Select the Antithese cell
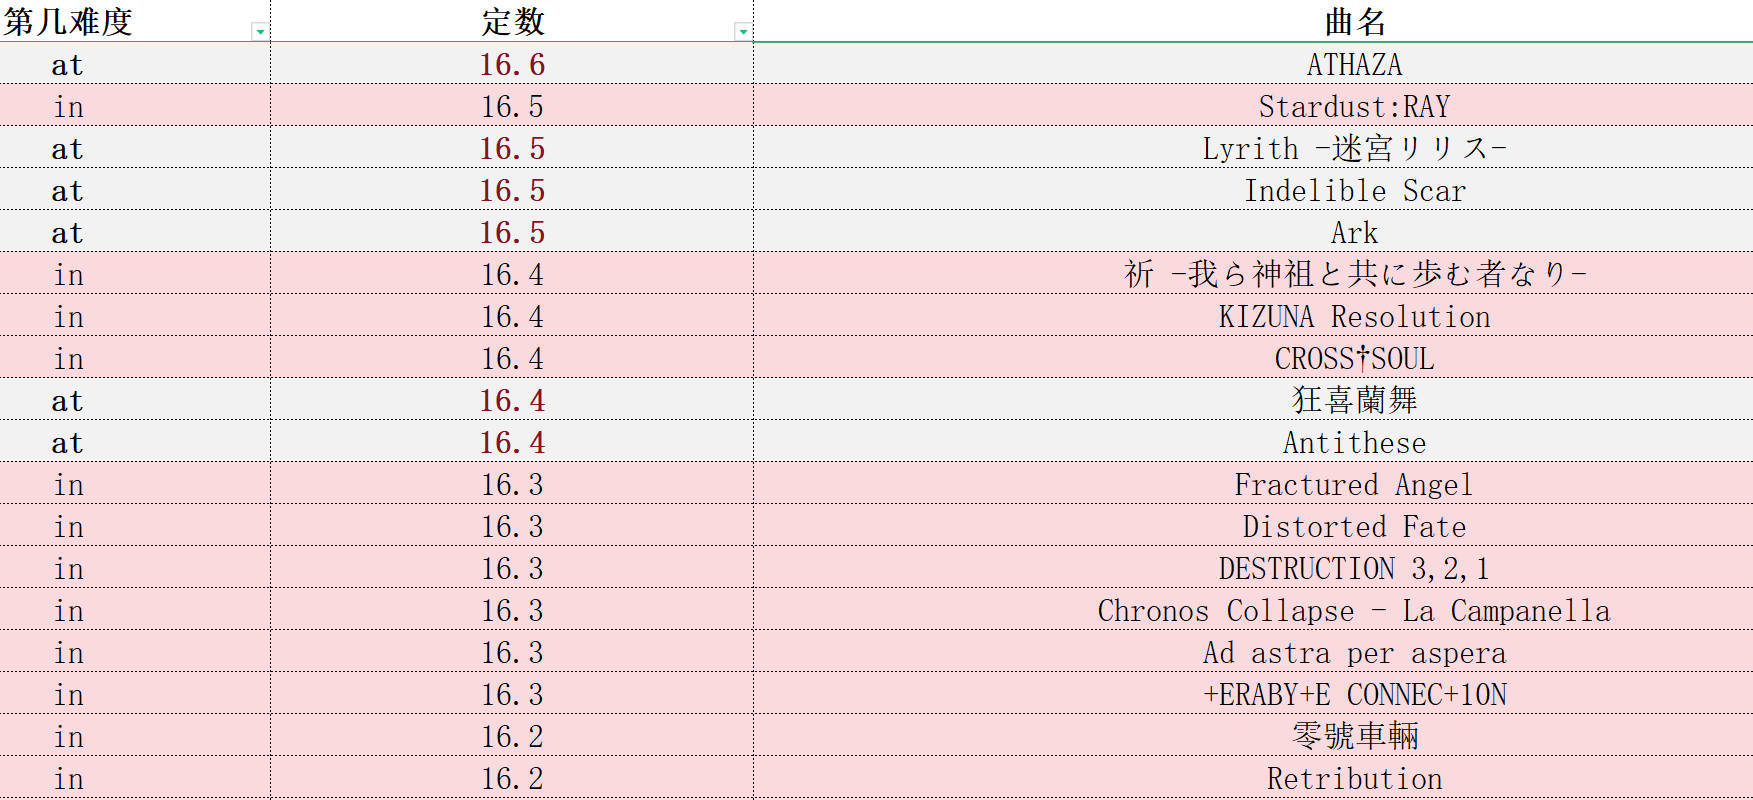 (1253, 442)
